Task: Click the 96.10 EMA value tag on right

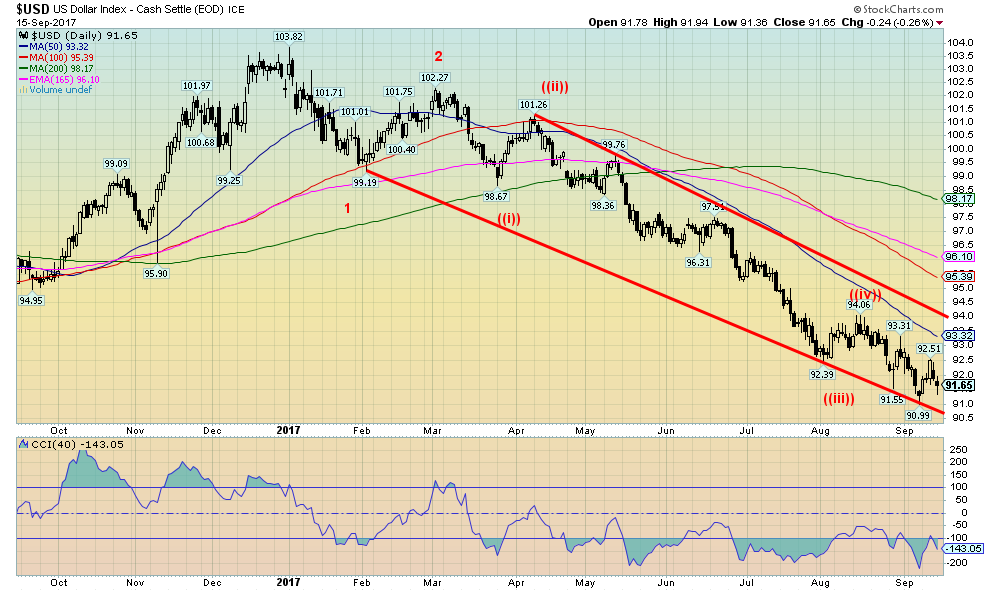Action: (x=960, y=257)
